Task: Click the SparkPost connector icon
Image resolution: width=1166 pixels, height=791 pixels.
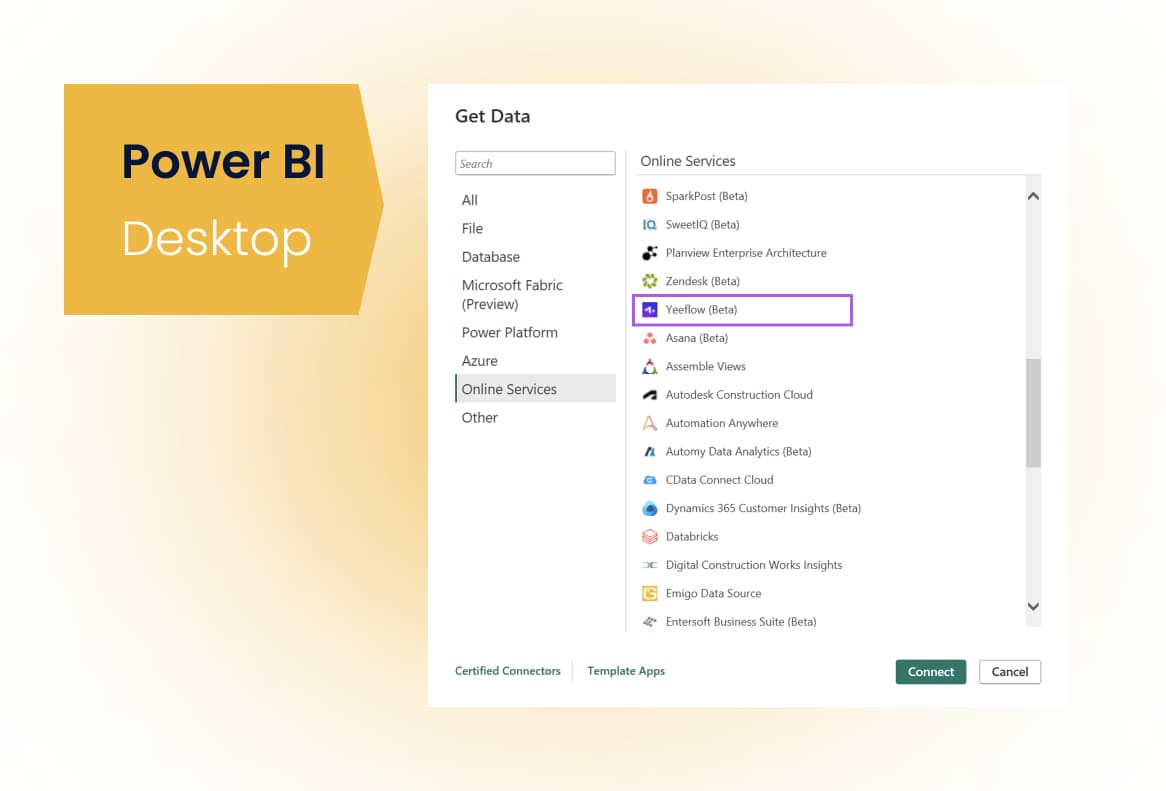Action: (x=649, y=196)
